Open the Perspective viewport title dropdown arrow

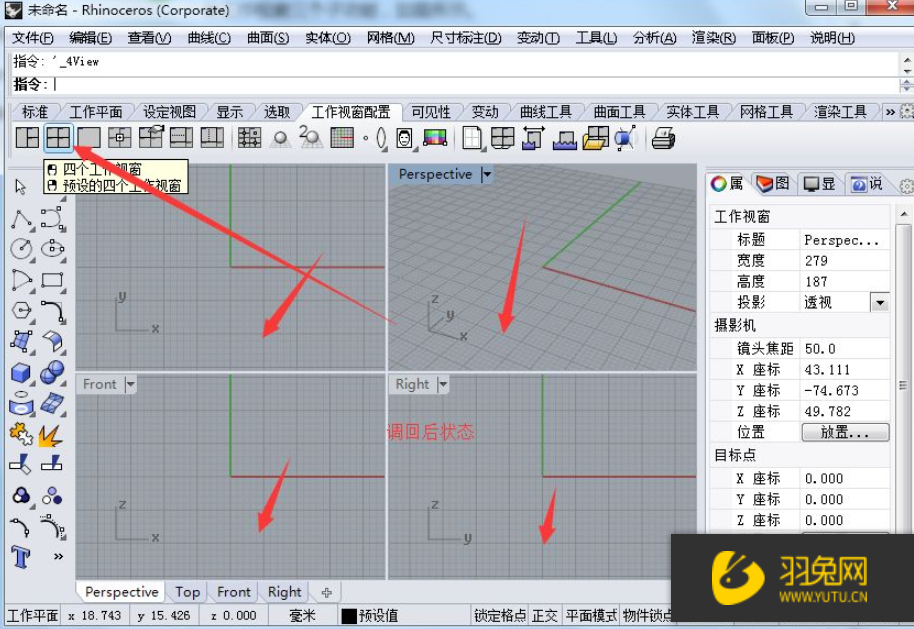click(x=487, y=174)
